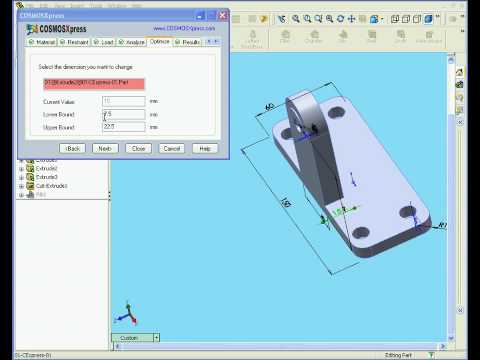Expand the Cut-Extrude1 tree node

pos(21,186)
